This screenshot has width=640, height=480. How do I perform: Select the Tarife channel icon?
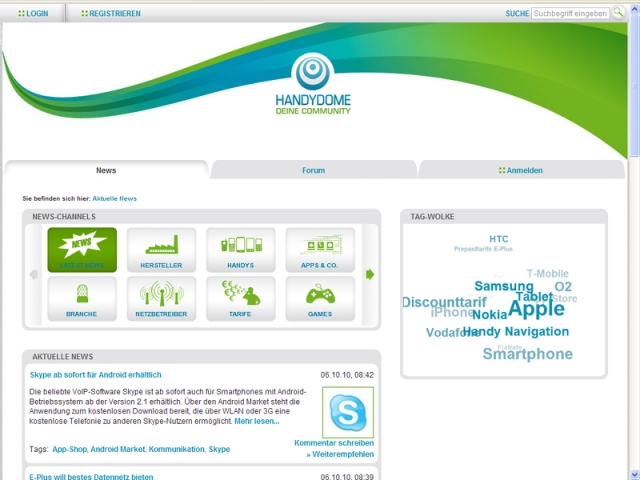coord(241,293)
